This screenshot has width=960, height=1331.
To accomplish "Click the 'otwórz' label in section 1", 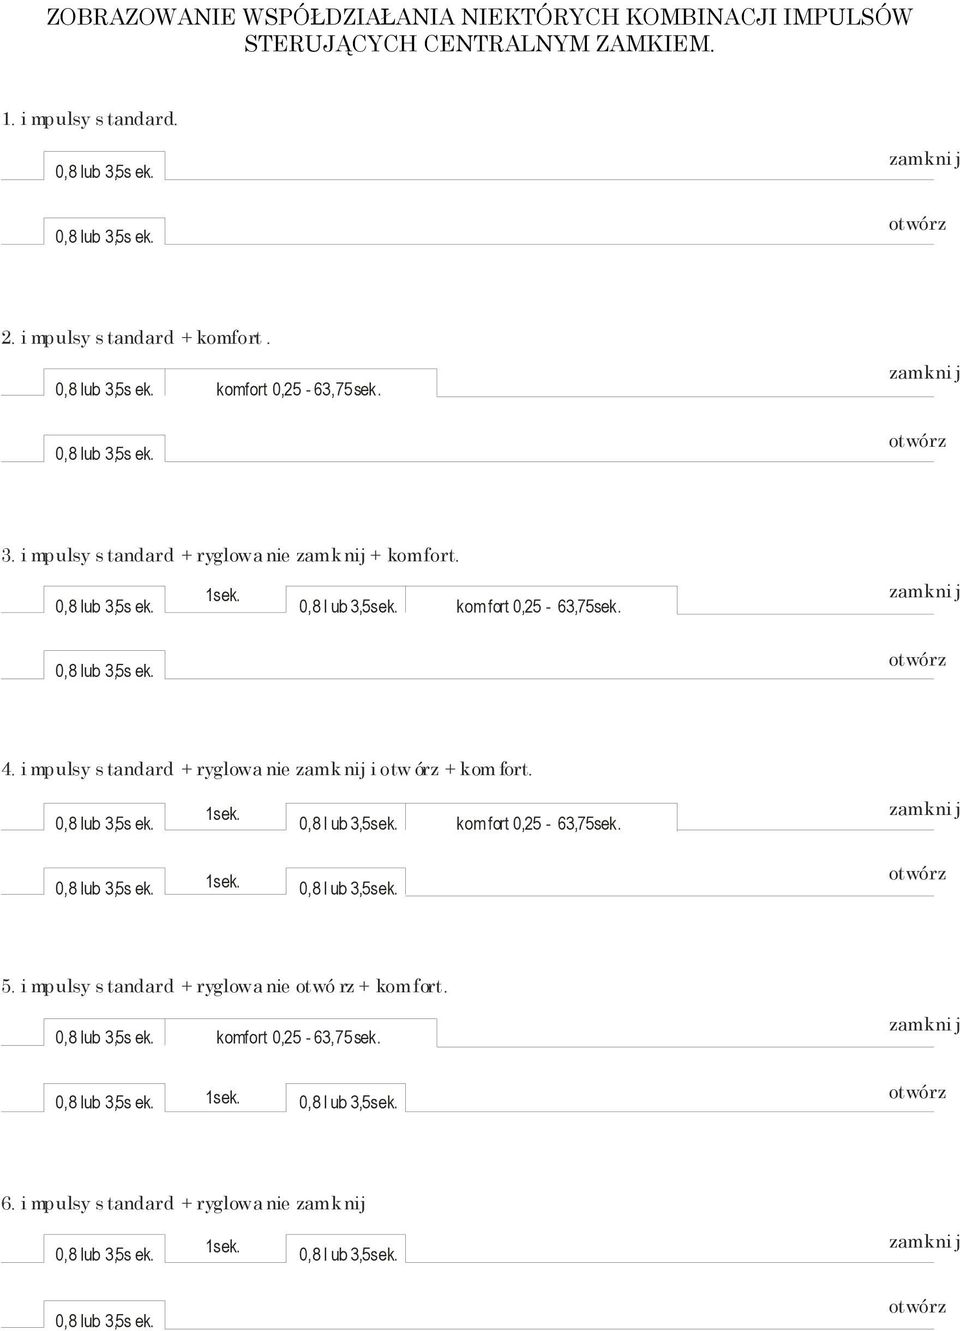I will point(917,224).
